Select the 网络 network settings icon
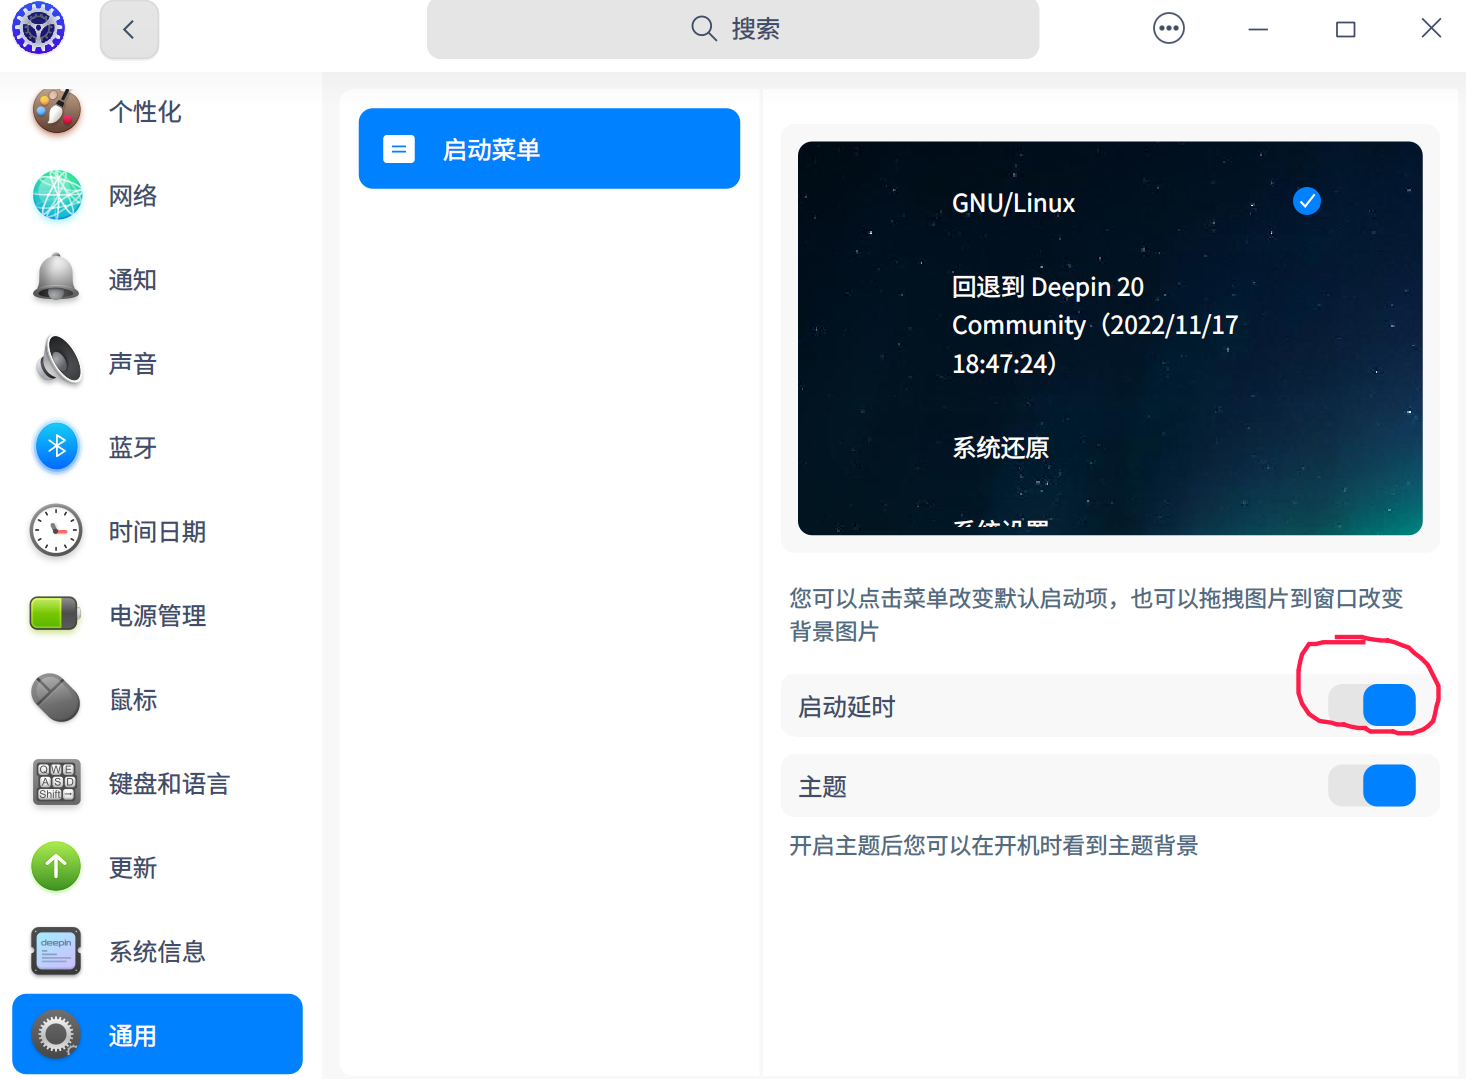The width and height of the screenshot is (1466, 1079). (56, 196)
